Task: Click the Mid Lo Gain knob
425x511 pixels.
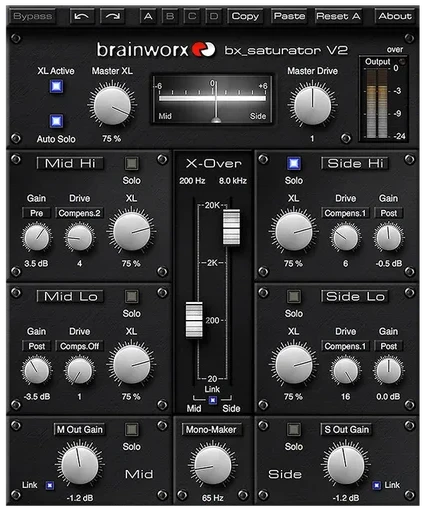Action: [37, 371]
